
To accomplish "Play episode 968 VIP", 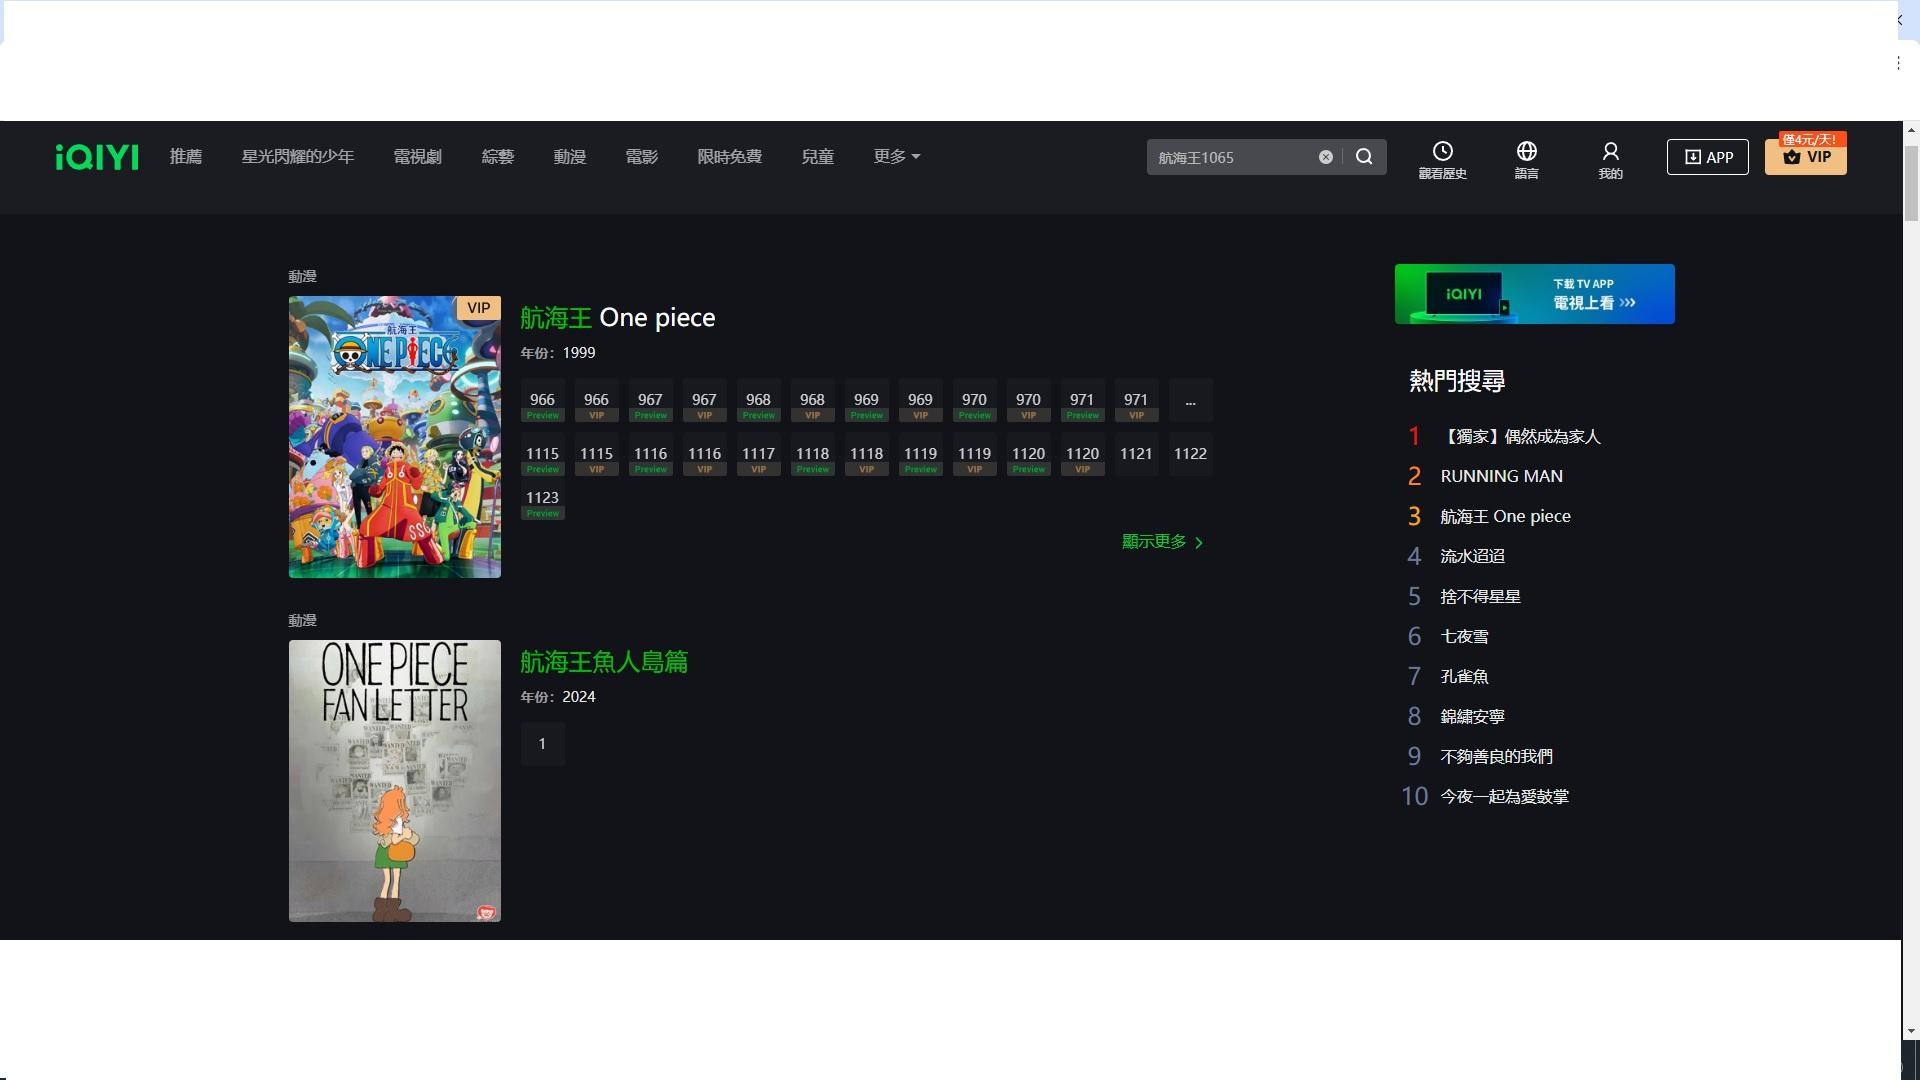I will pos(813,401).
